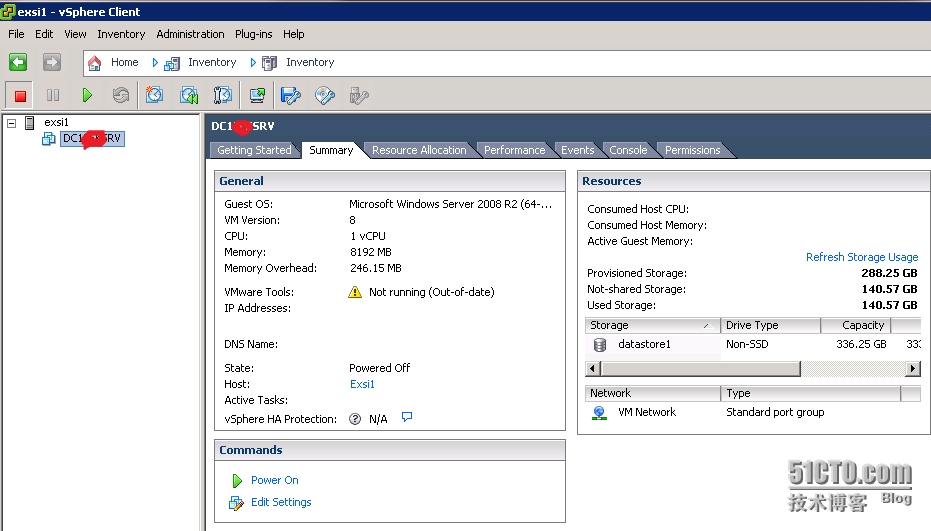Image resolution: width=931 pixels, height=531 pixels.
Task: Click the USB device connect icon
Action: (x=359, y=95)
